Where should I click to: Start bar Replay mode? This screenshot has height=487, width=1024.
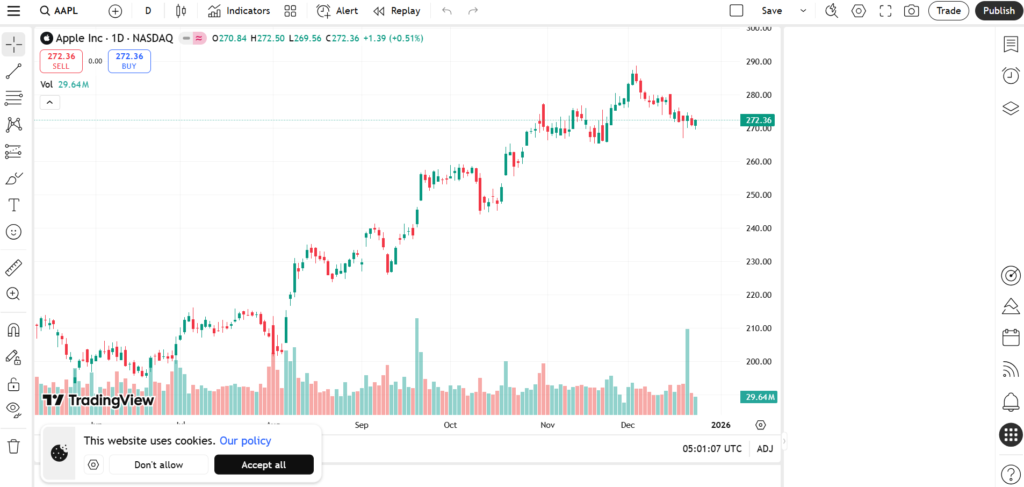tap(396, 10)
